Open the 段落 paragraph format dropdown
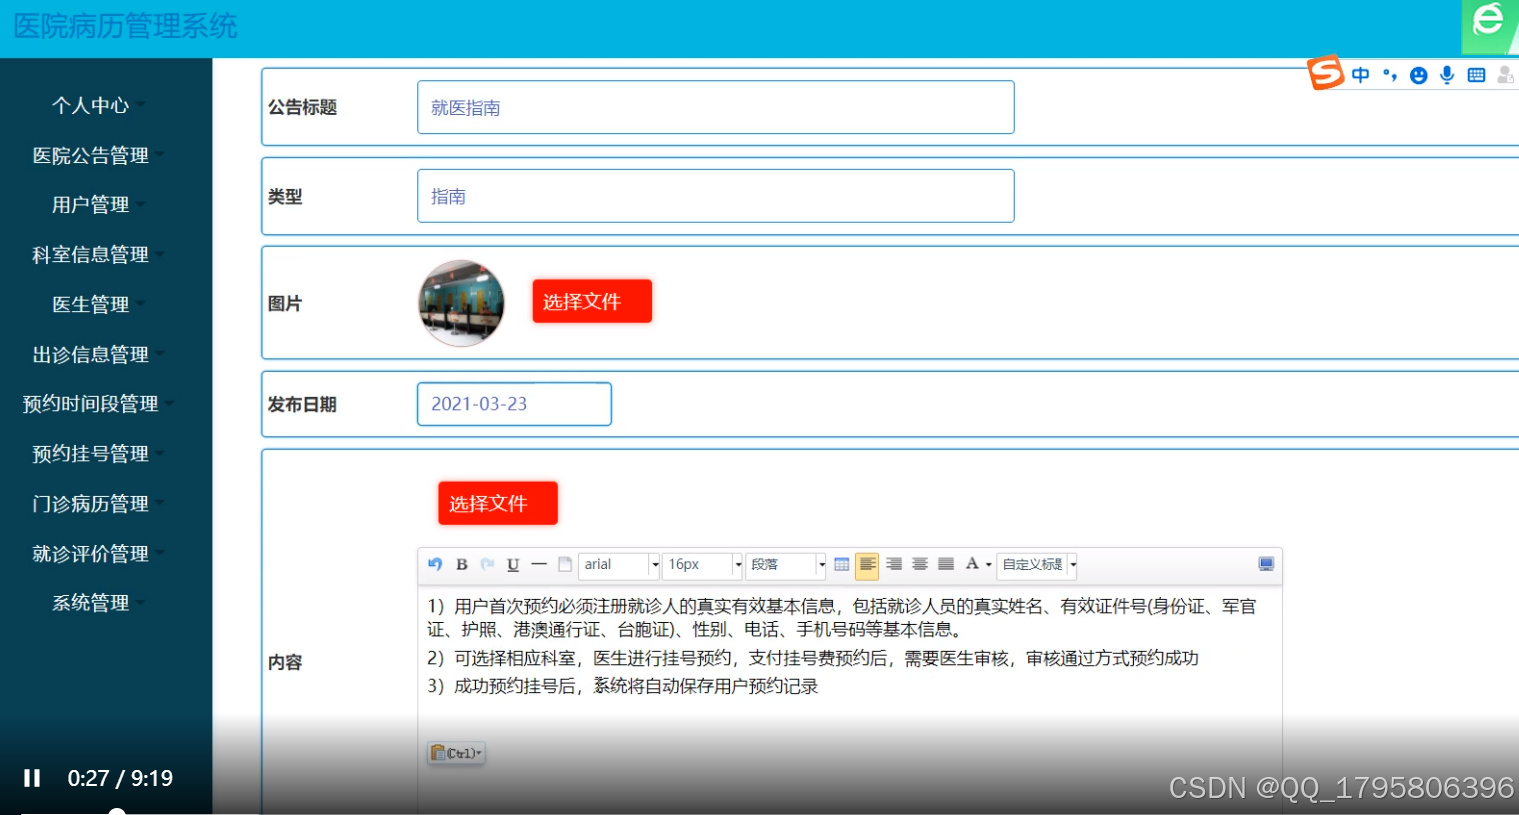The image size is (1519, 815). pos(786,565)
